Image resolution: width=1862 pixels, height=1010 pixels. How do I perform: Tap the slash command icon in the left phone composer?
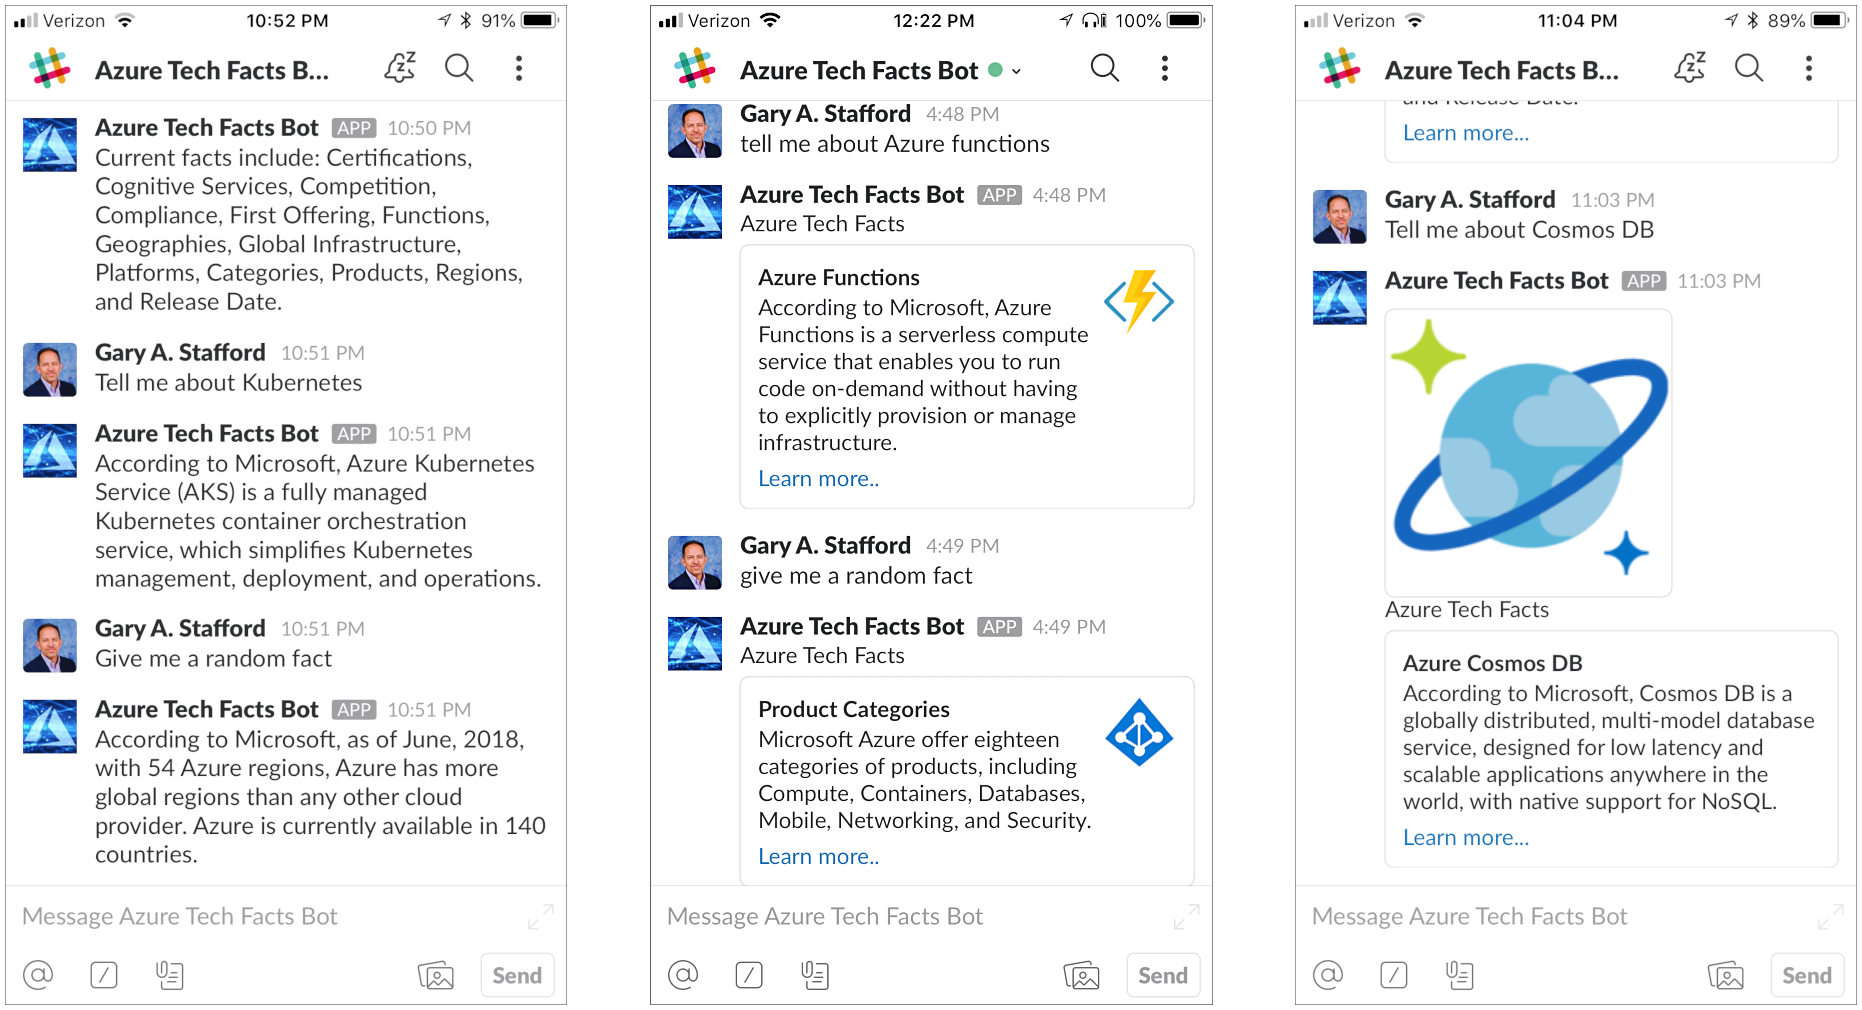104,974
